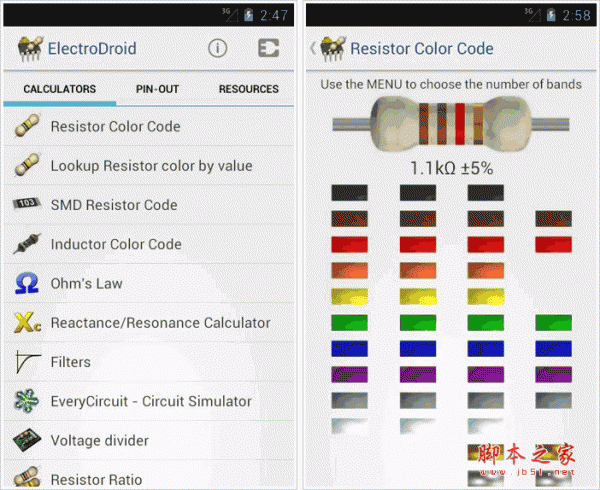Tap the Filters curve icon
This screenshot has width=600, height=490.
pos(28,362)
